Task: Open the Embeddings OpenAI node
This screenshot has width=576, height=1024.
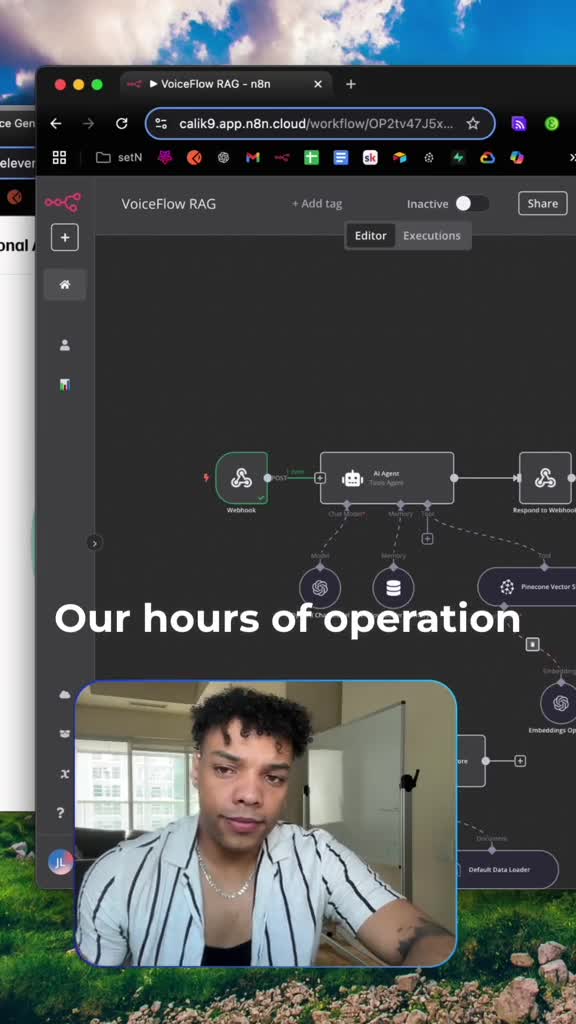Action: click(560, 703)
